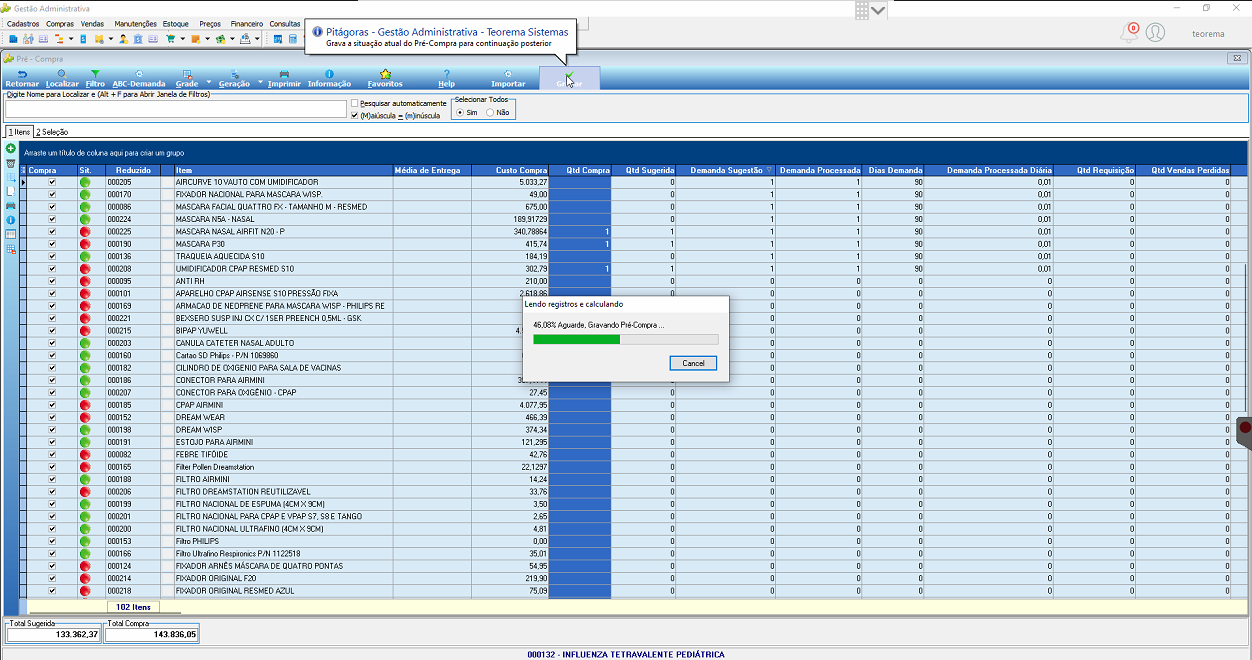
Task: Uncheck Compra for DREAM WEAR row
Action: click(52, 417)
